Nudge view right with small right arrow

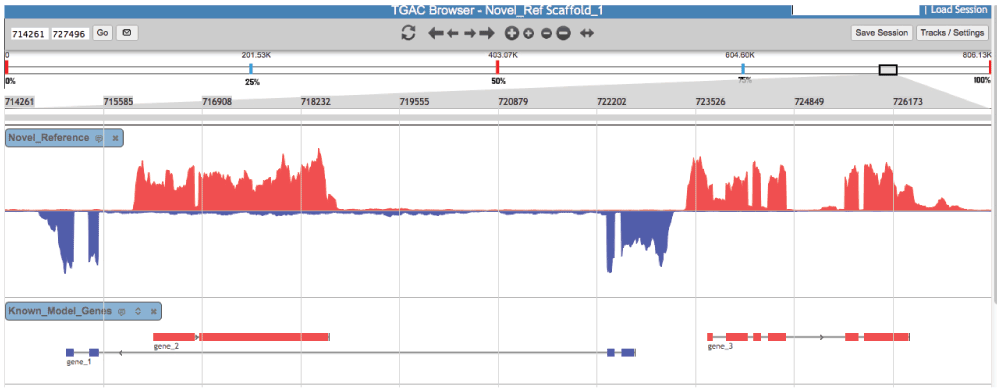click(469, 33)
